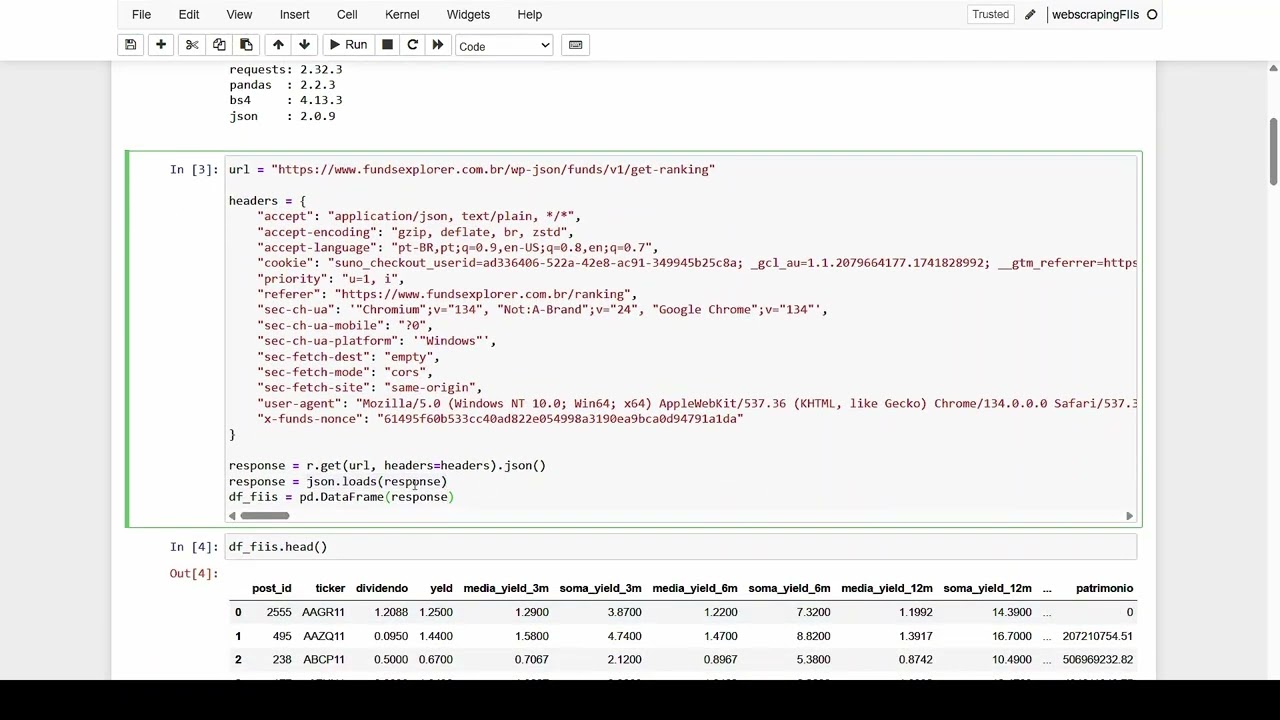Open the Help menu
The image size is (1280, 720).
pyautogui.click(x=529, y=14)
